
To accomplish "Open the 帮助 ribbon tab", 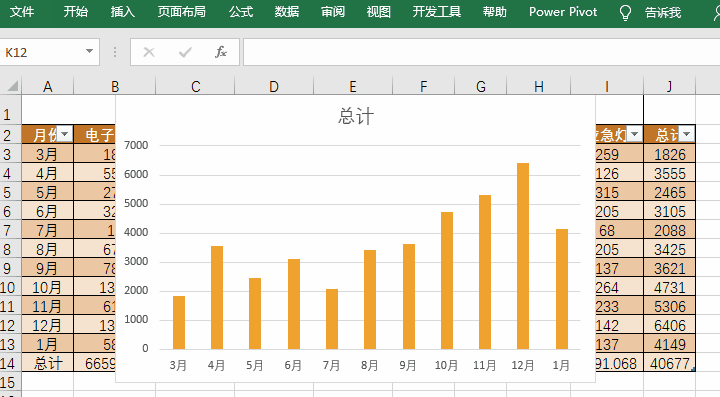I will click(x=495, y=11).
